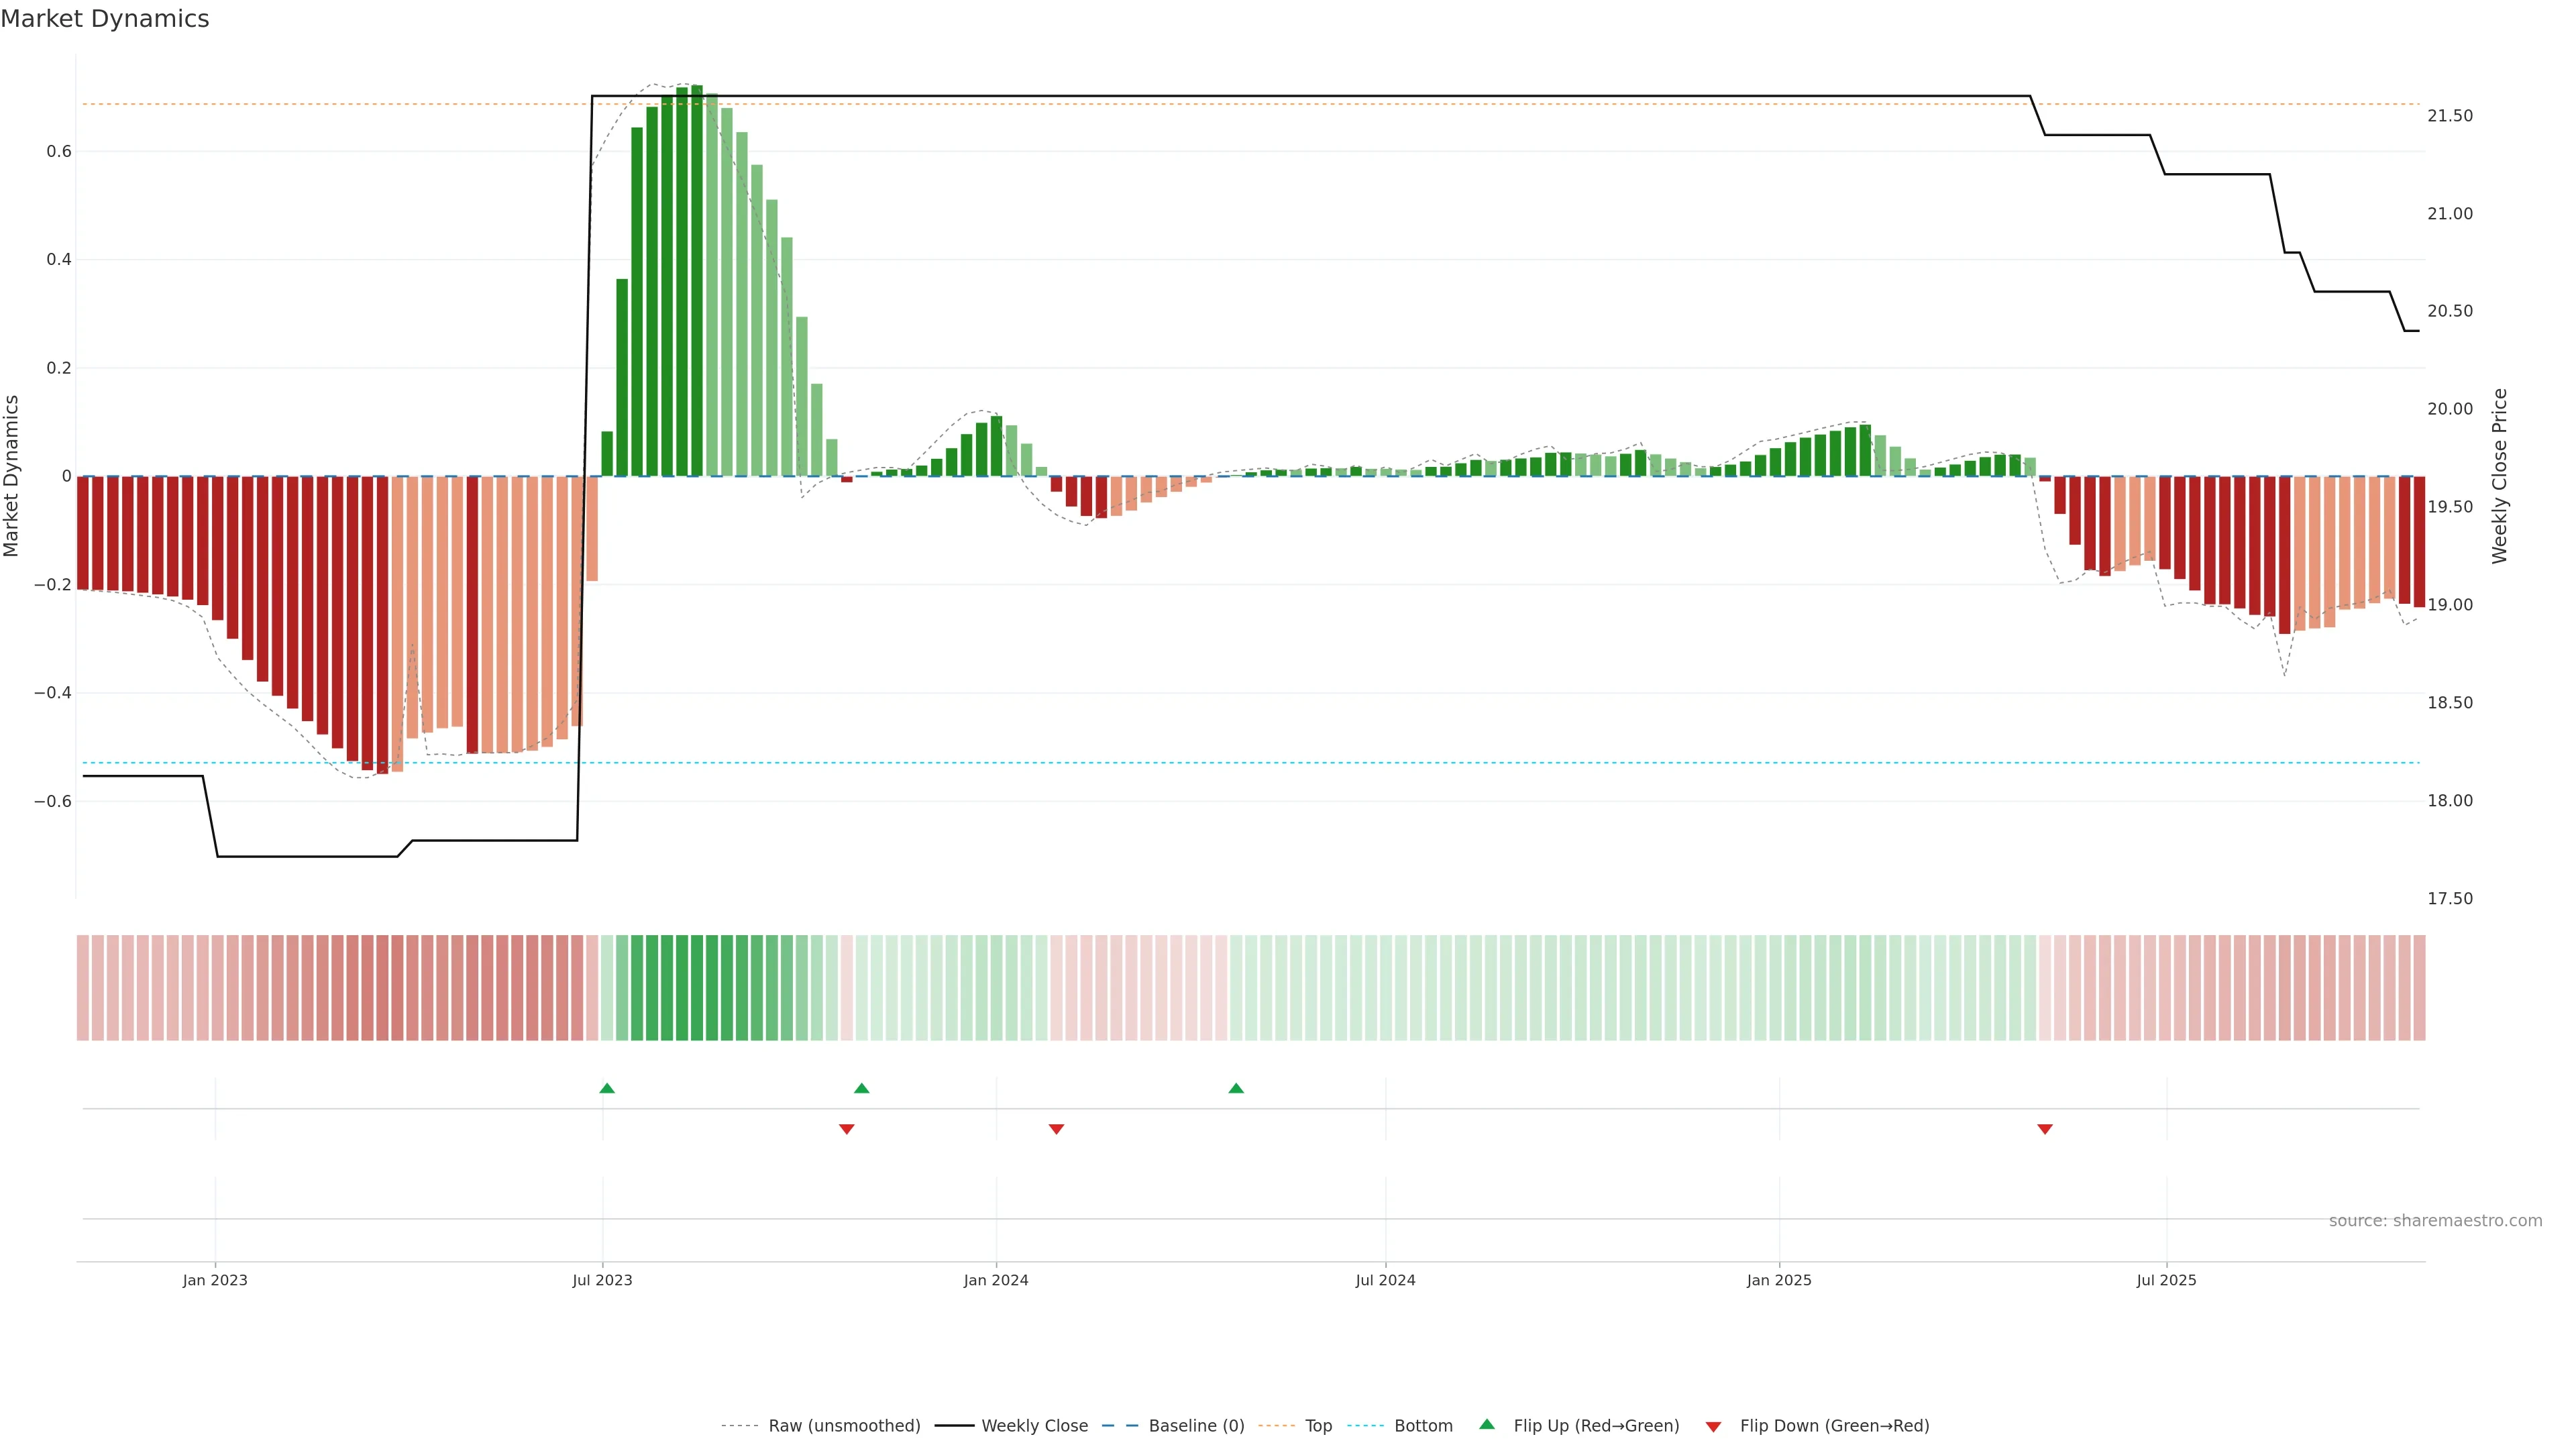This screenshot has height=1449, width=2576.
Task: Click the 21.50 tick on the price axis
Action: pos(2449,116)
